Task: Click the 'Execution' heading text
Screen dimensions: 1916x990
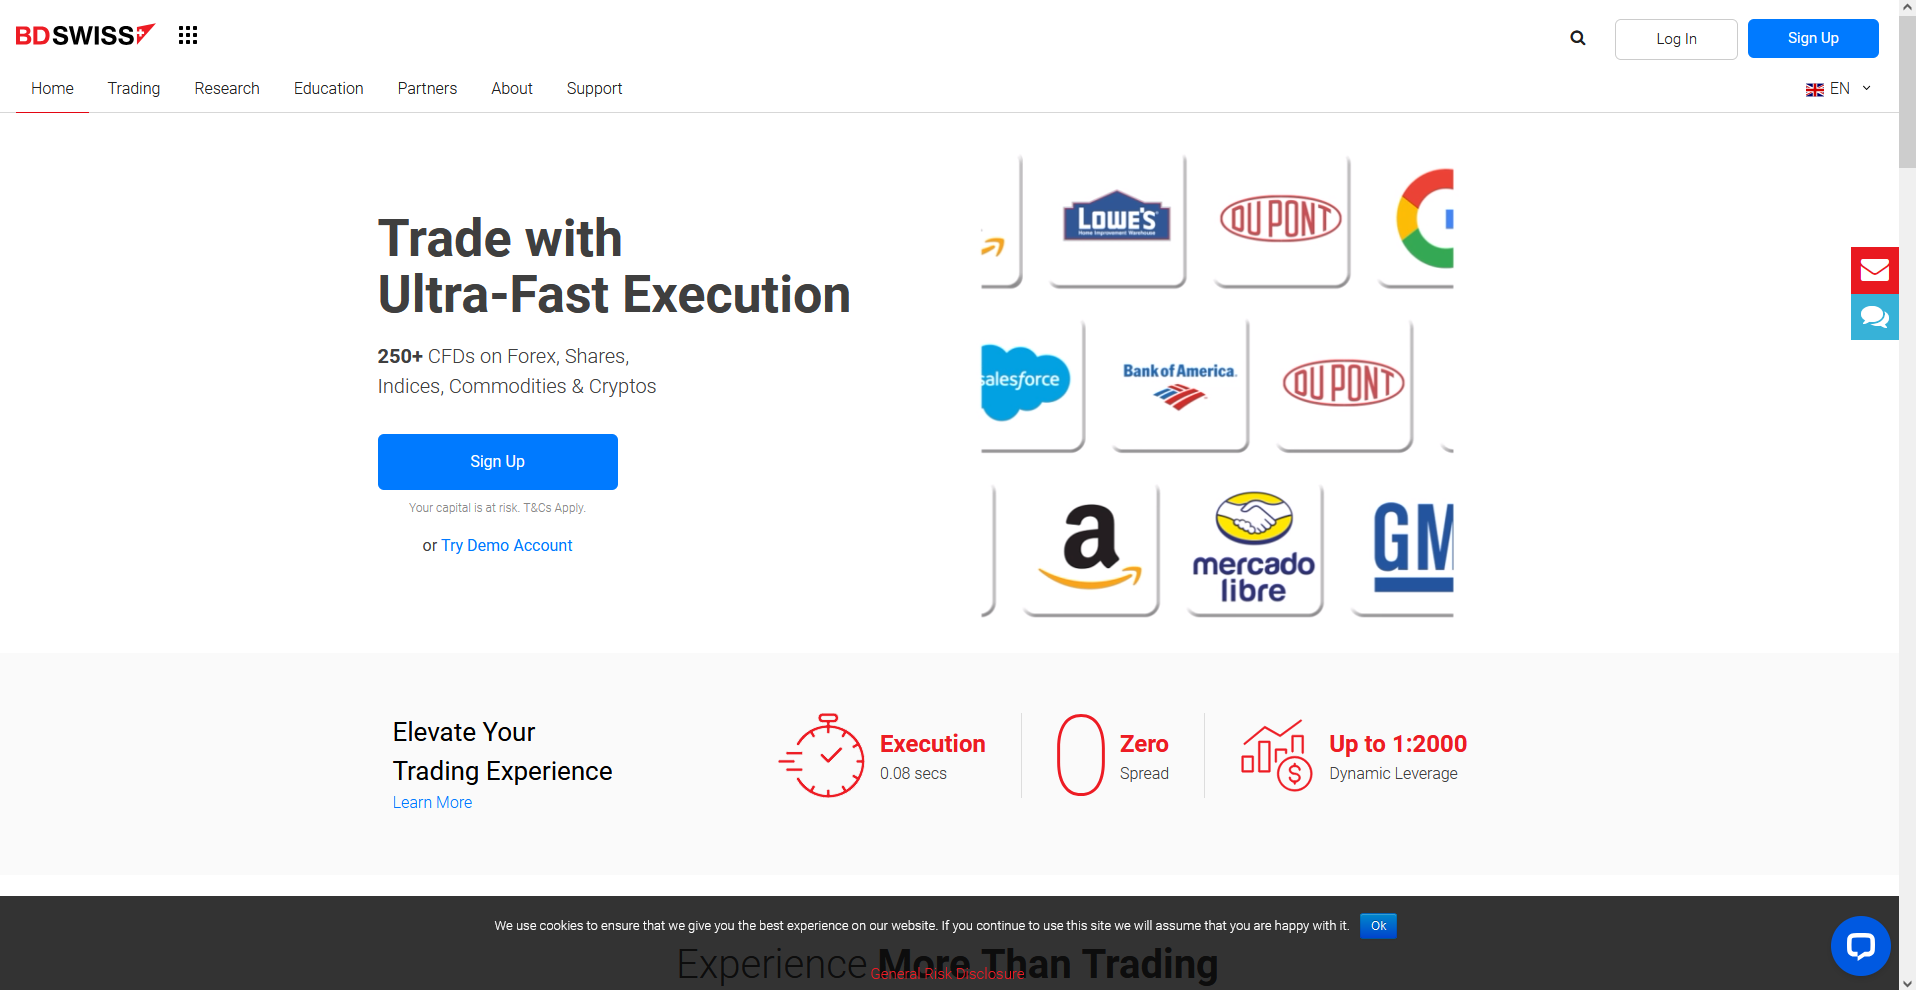Action: pos(932,744)
